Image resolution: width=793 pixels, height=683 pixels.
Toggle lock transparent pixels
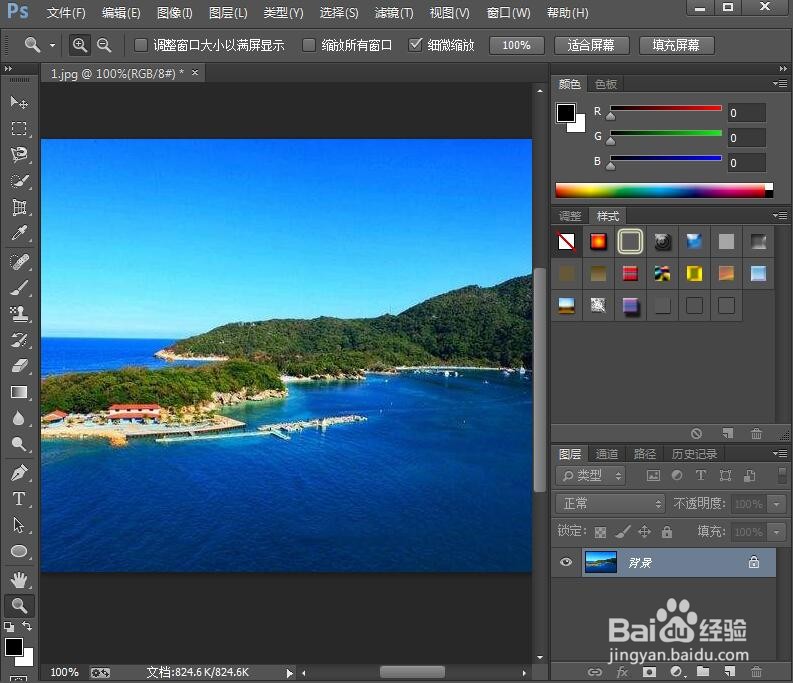pyautogui.click(x=600, y=532)
